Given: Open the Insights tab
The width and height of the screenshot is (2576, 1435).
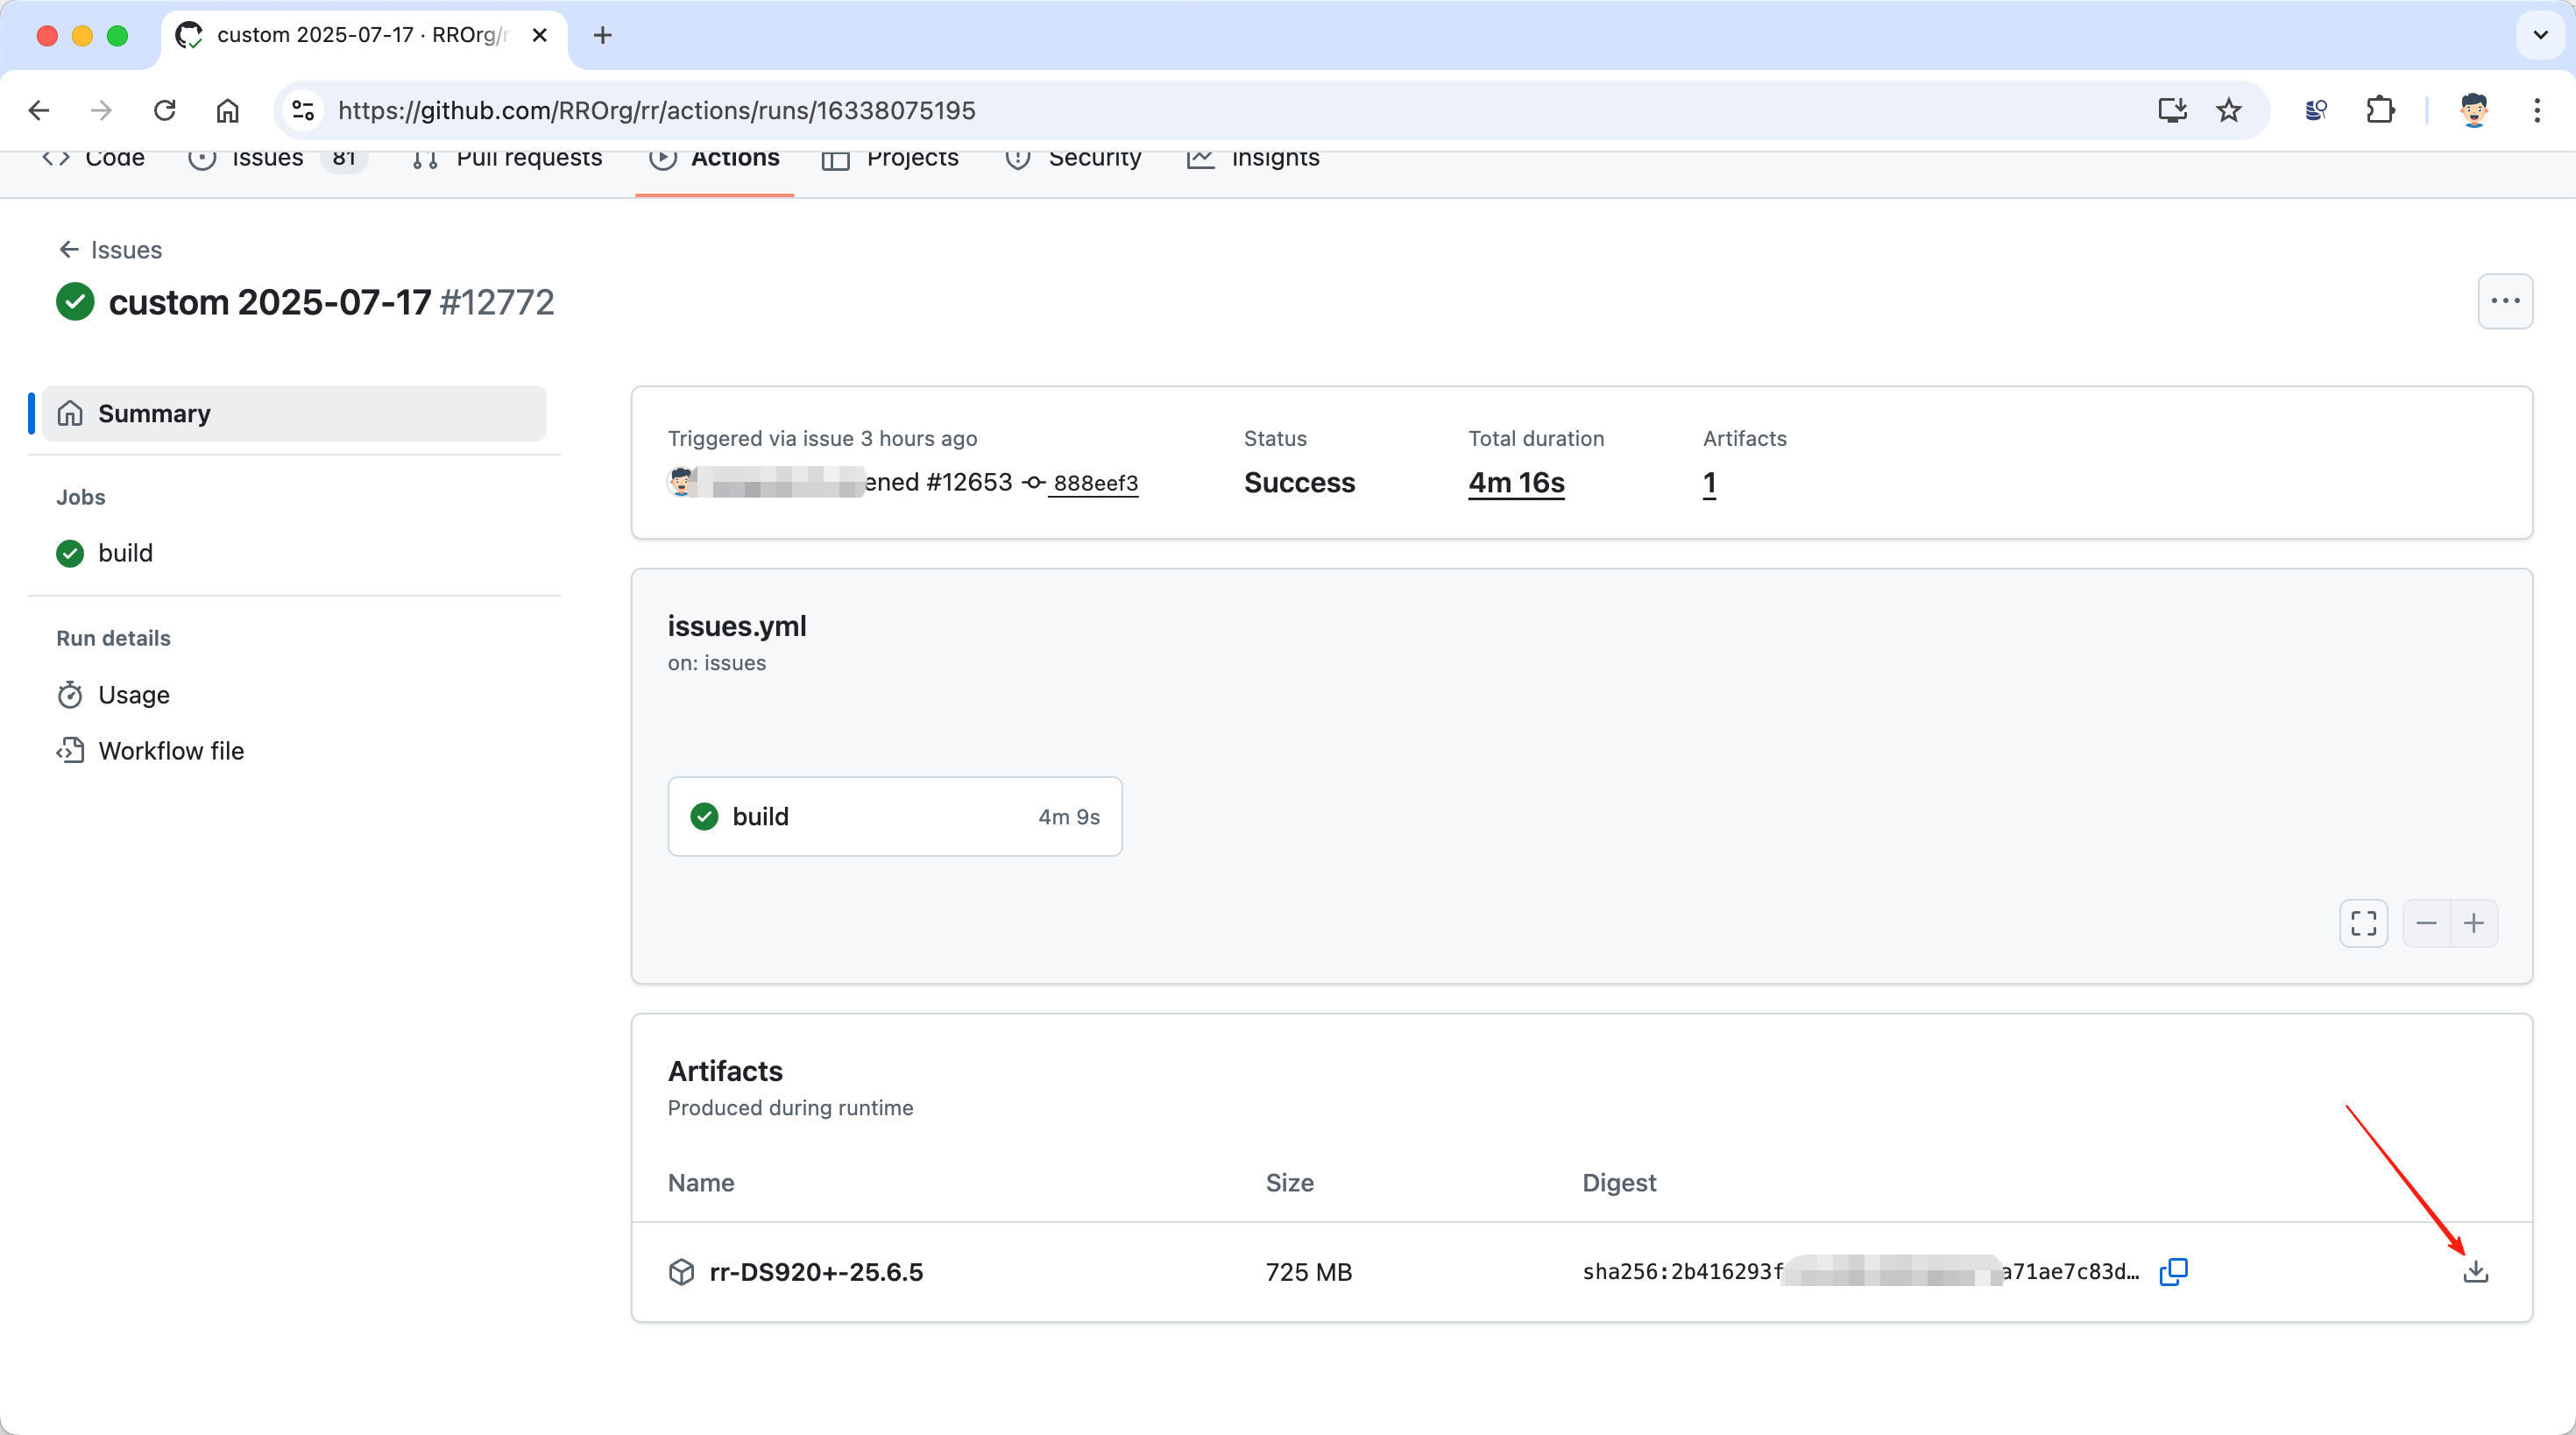Looking at the screenshot, I should [1253, 160].
